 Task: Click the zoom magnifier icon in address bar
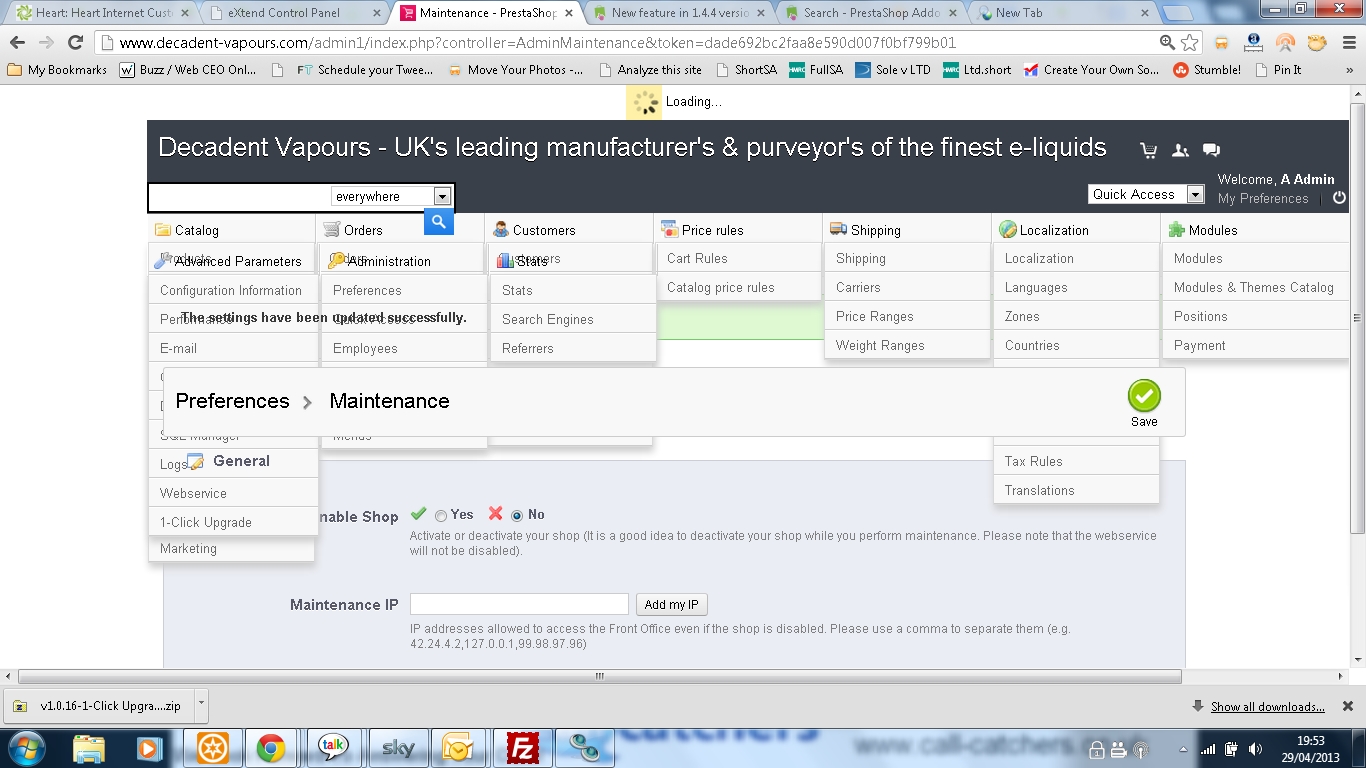pos(1167,43)
